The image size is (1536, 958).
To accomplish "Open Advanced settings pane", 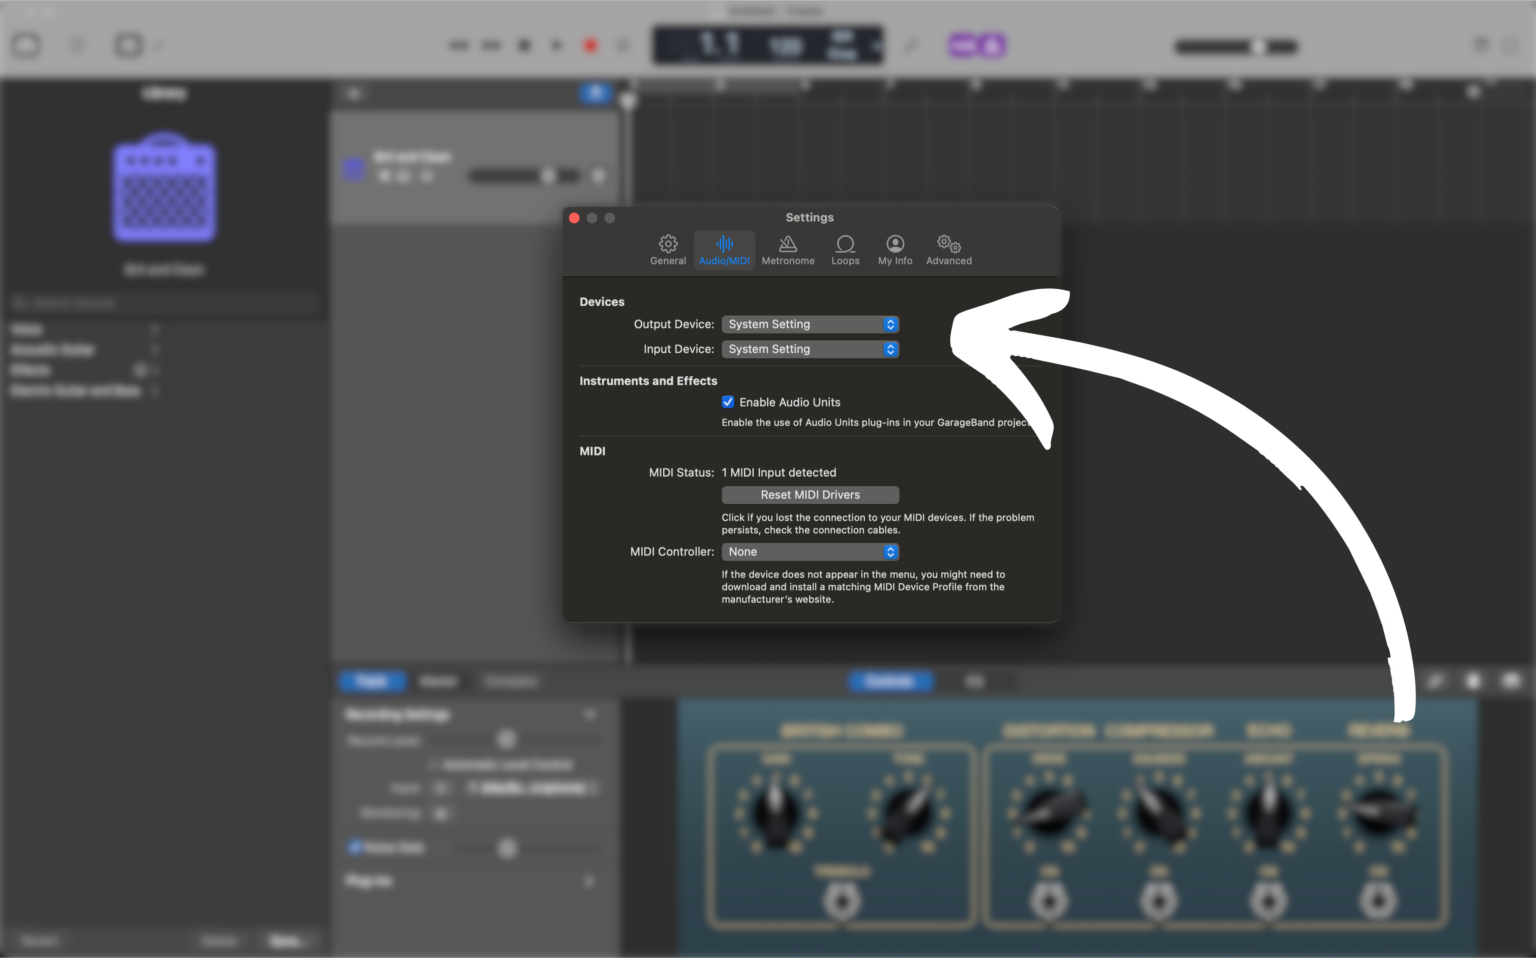I will (x=948, y=249).
